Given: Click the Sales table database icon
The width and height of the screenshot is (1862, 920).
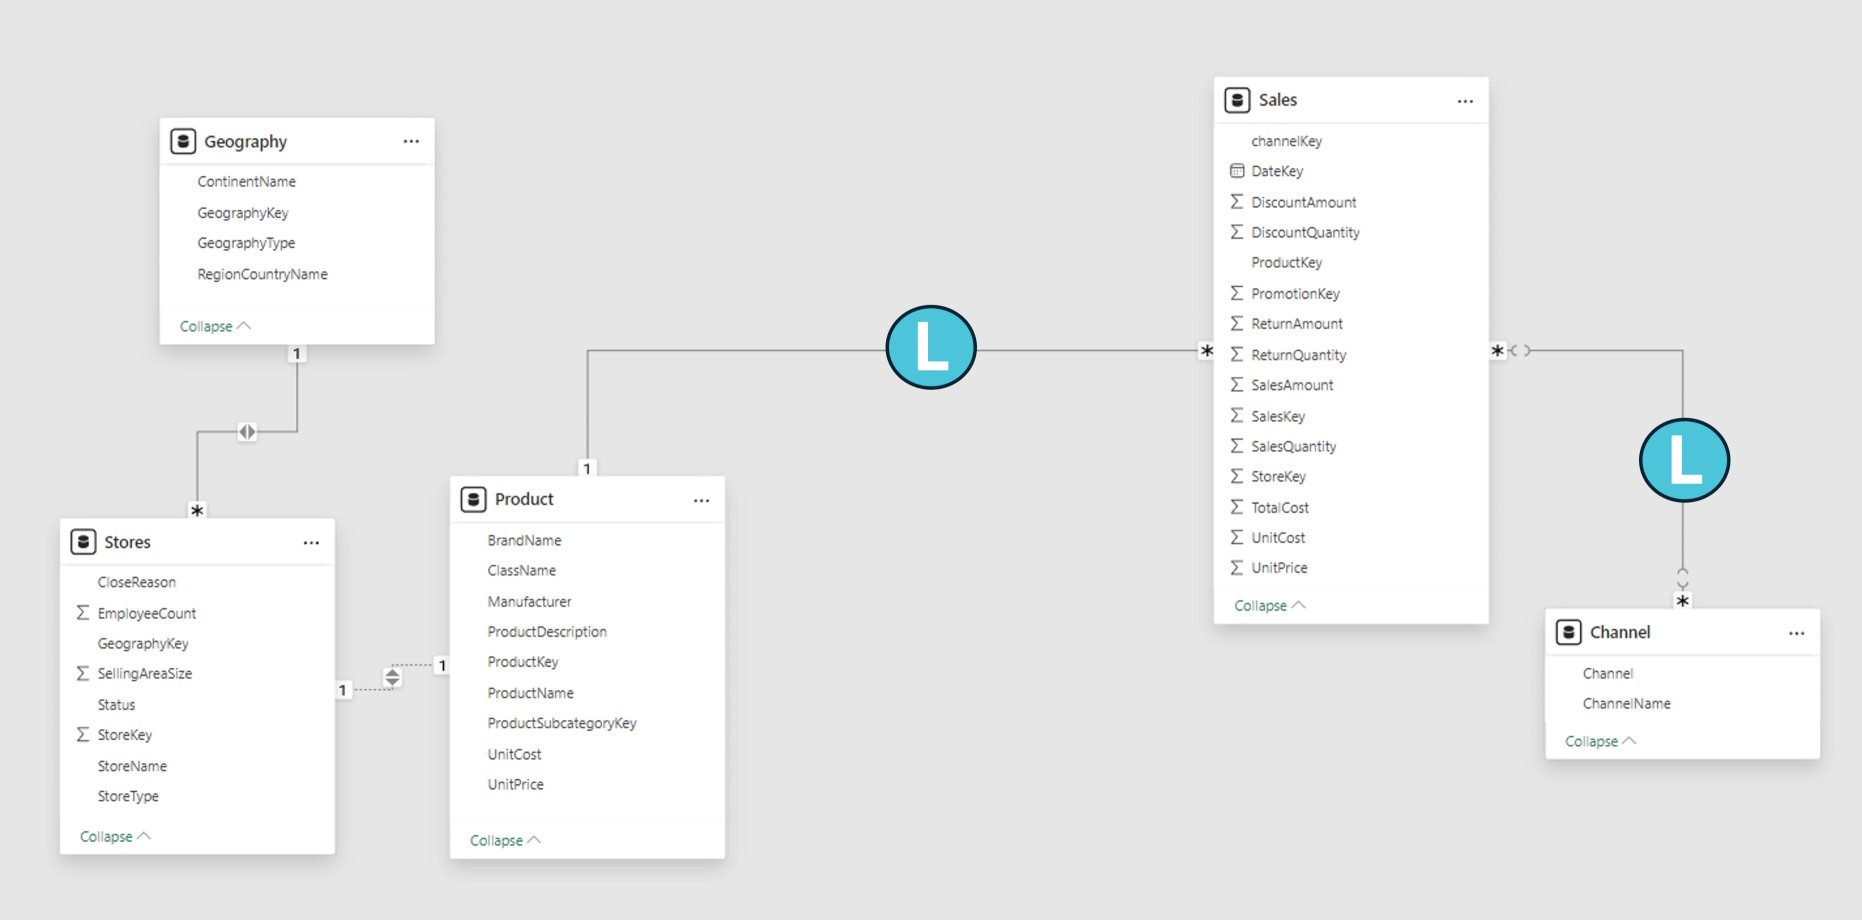Looking at the screenshot, I should pyautogui.click(x=1237, y=100).
